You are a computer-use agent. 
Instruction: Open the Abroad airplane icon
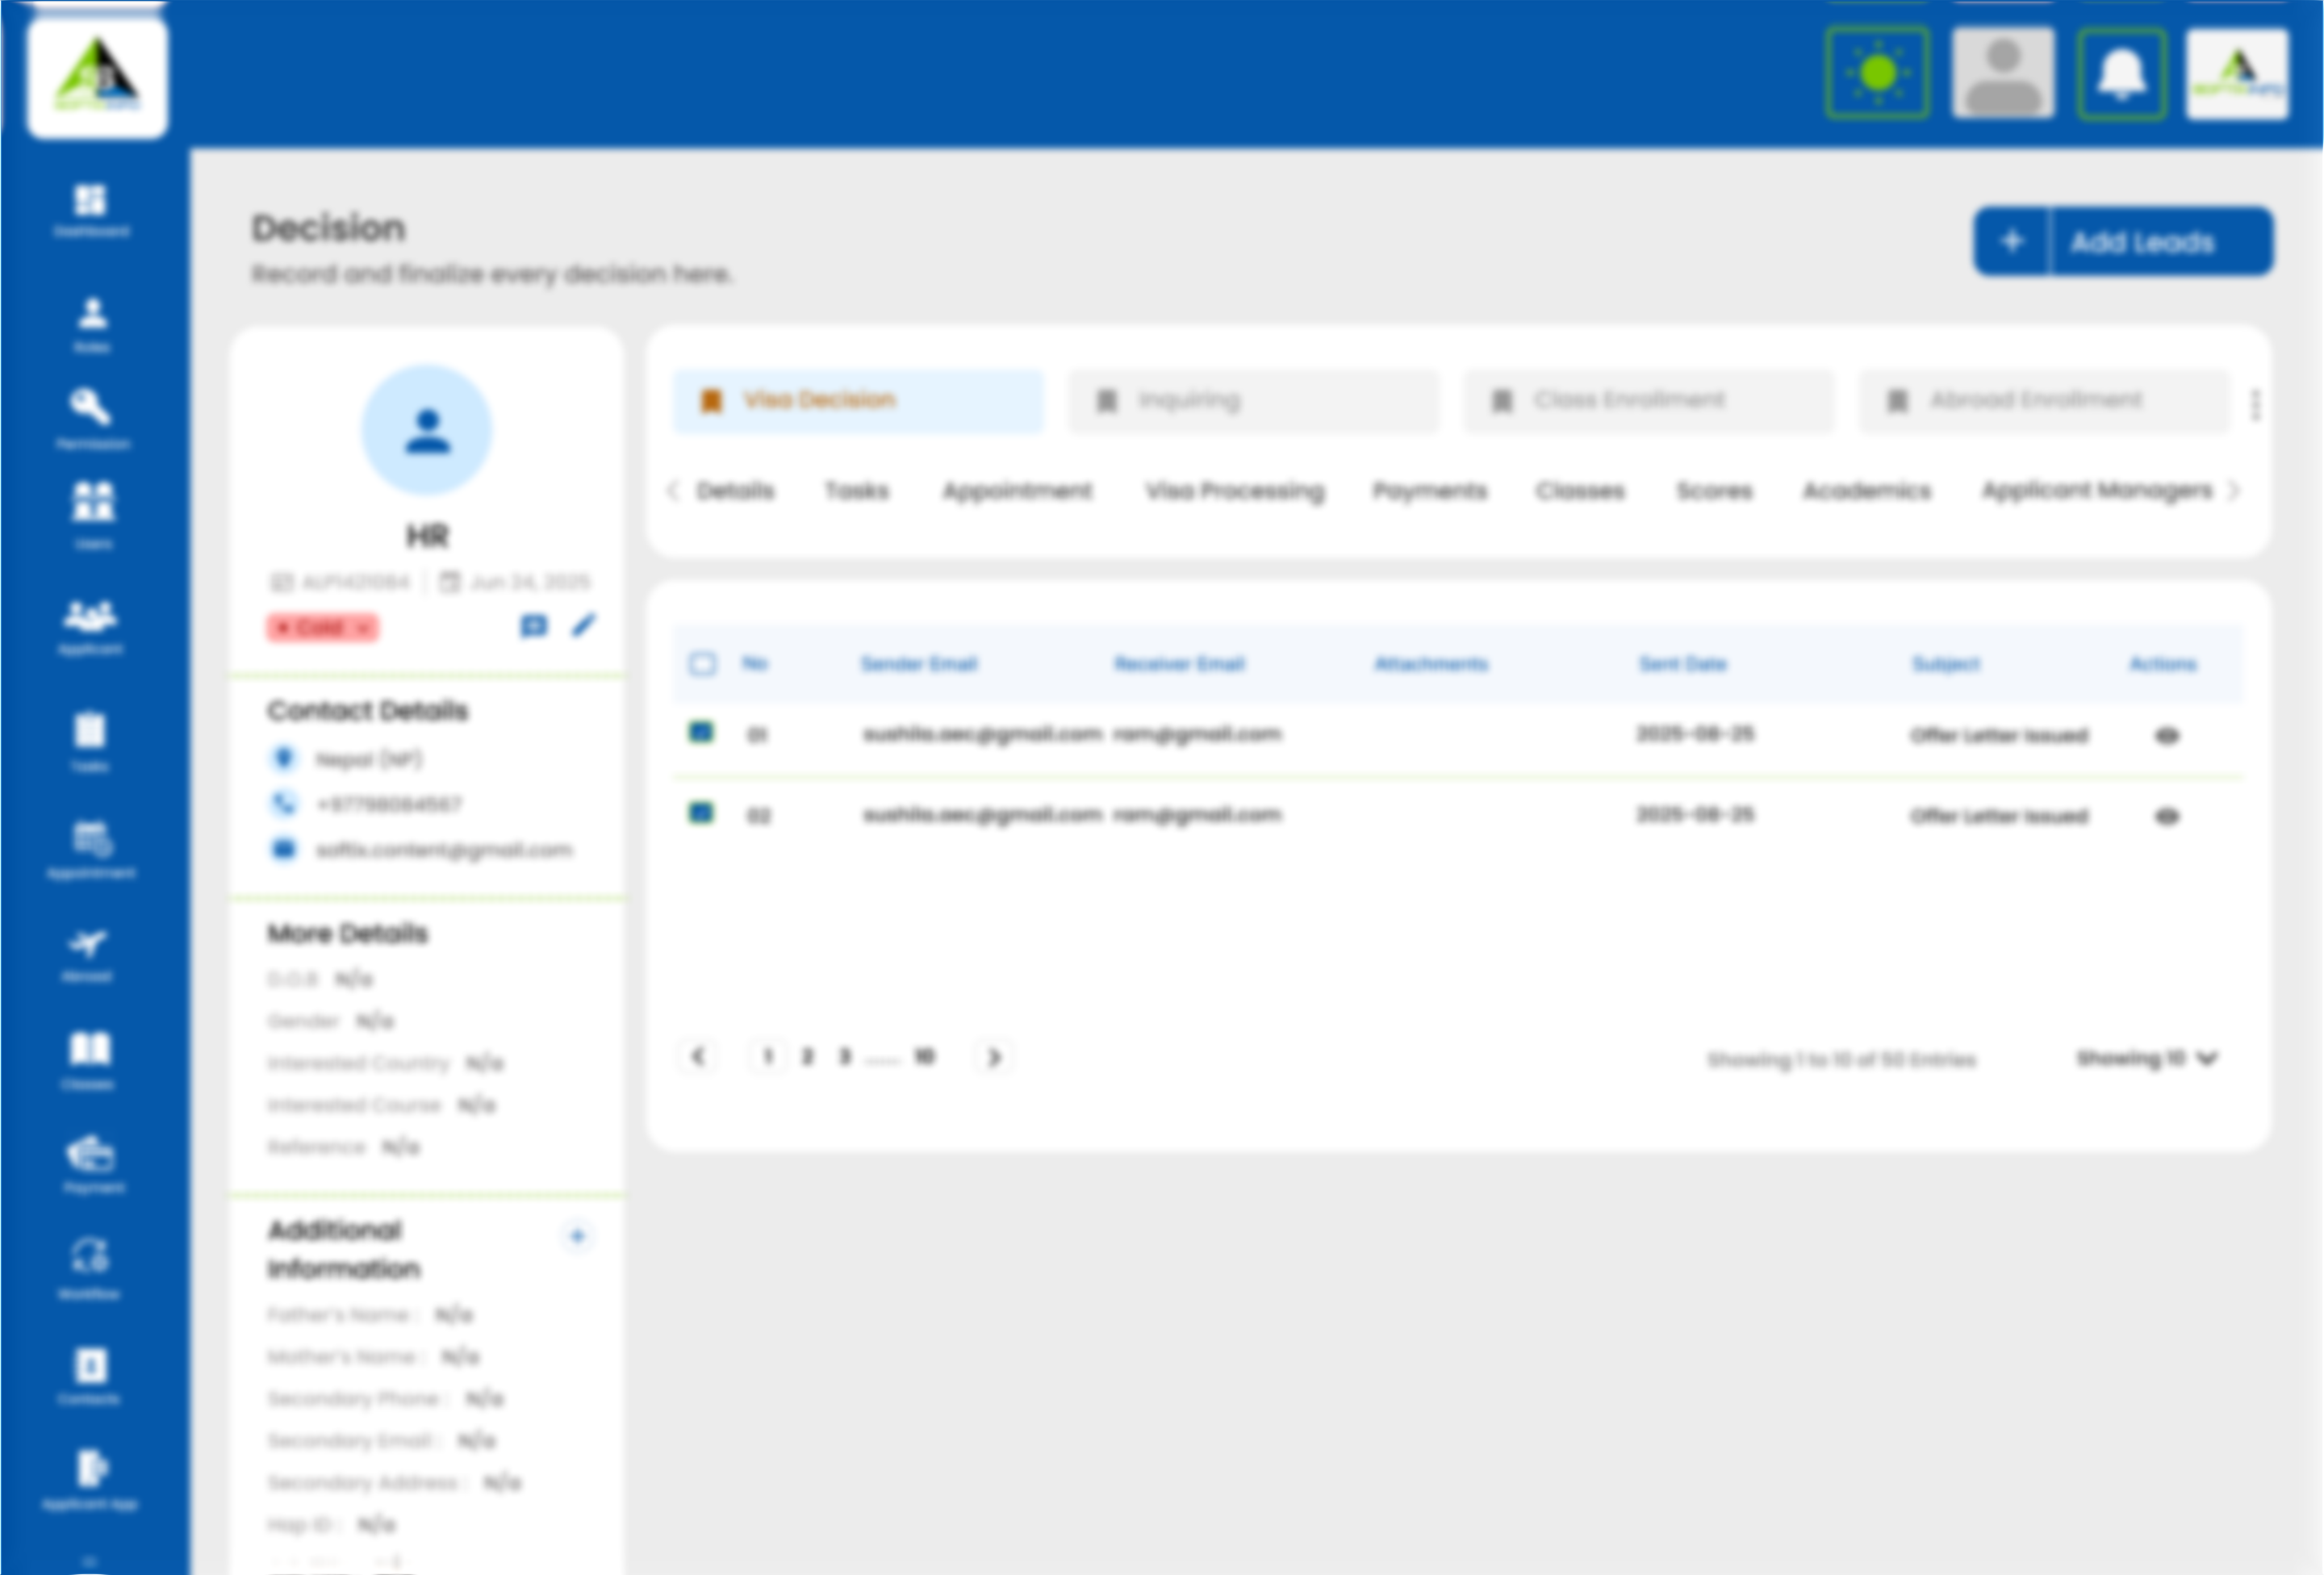tap(89, 945)
